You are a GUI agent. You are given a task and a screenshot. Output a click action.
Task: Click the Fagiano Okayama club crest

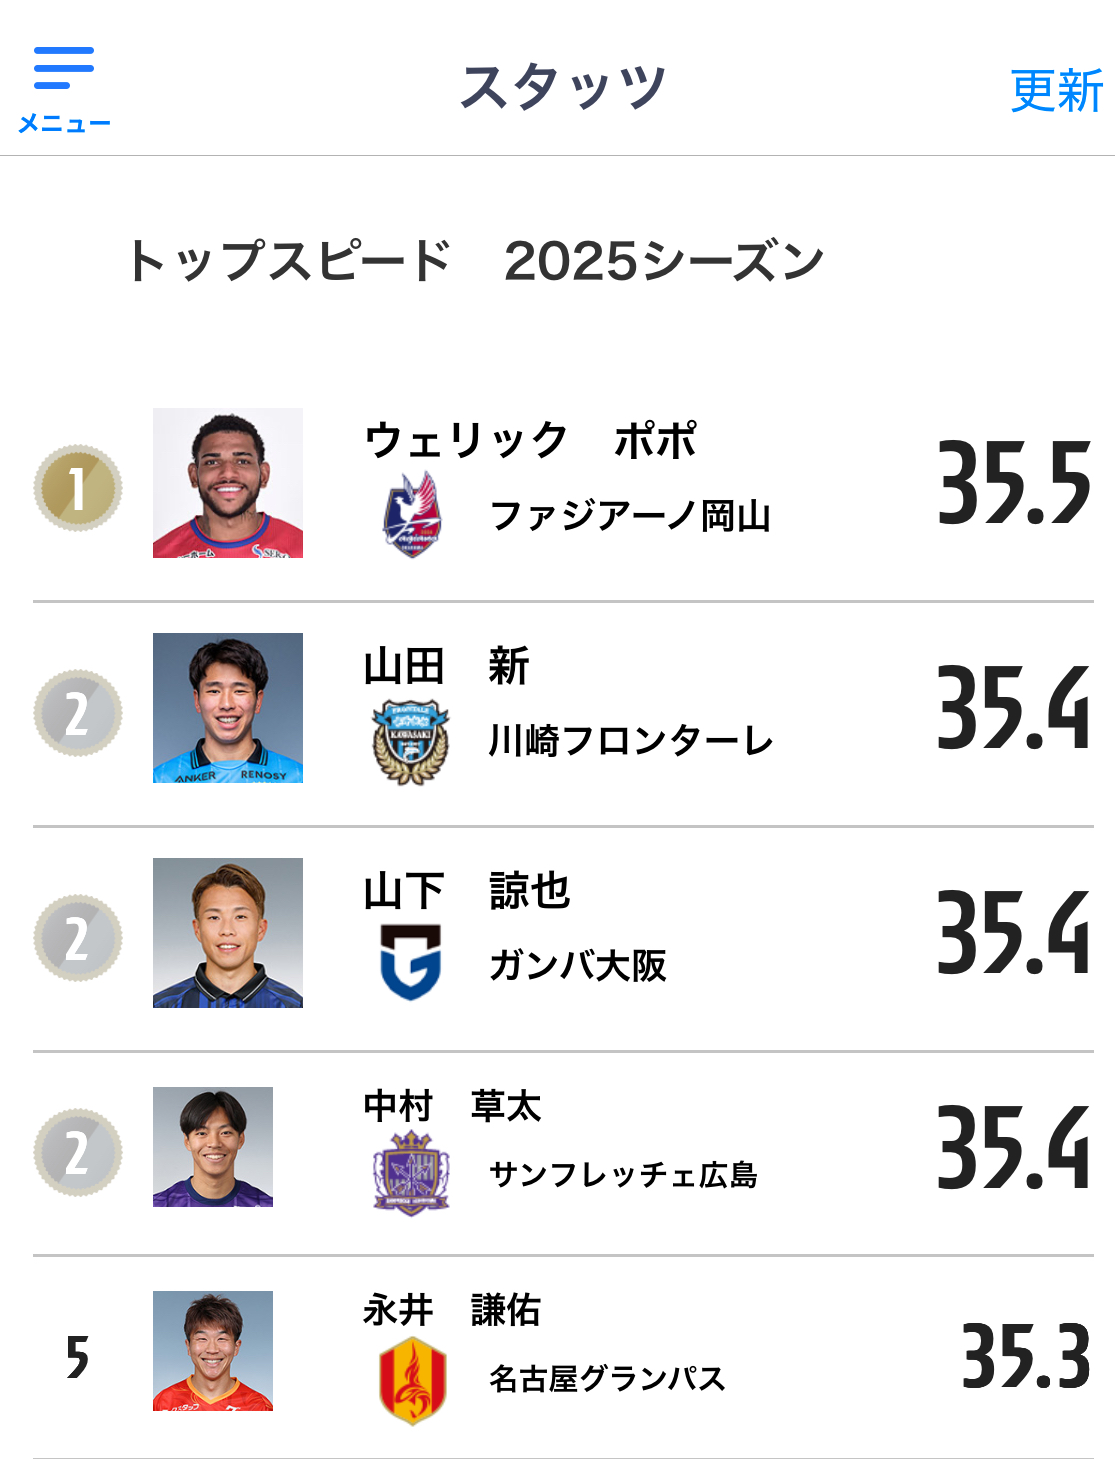click(411, 516)
